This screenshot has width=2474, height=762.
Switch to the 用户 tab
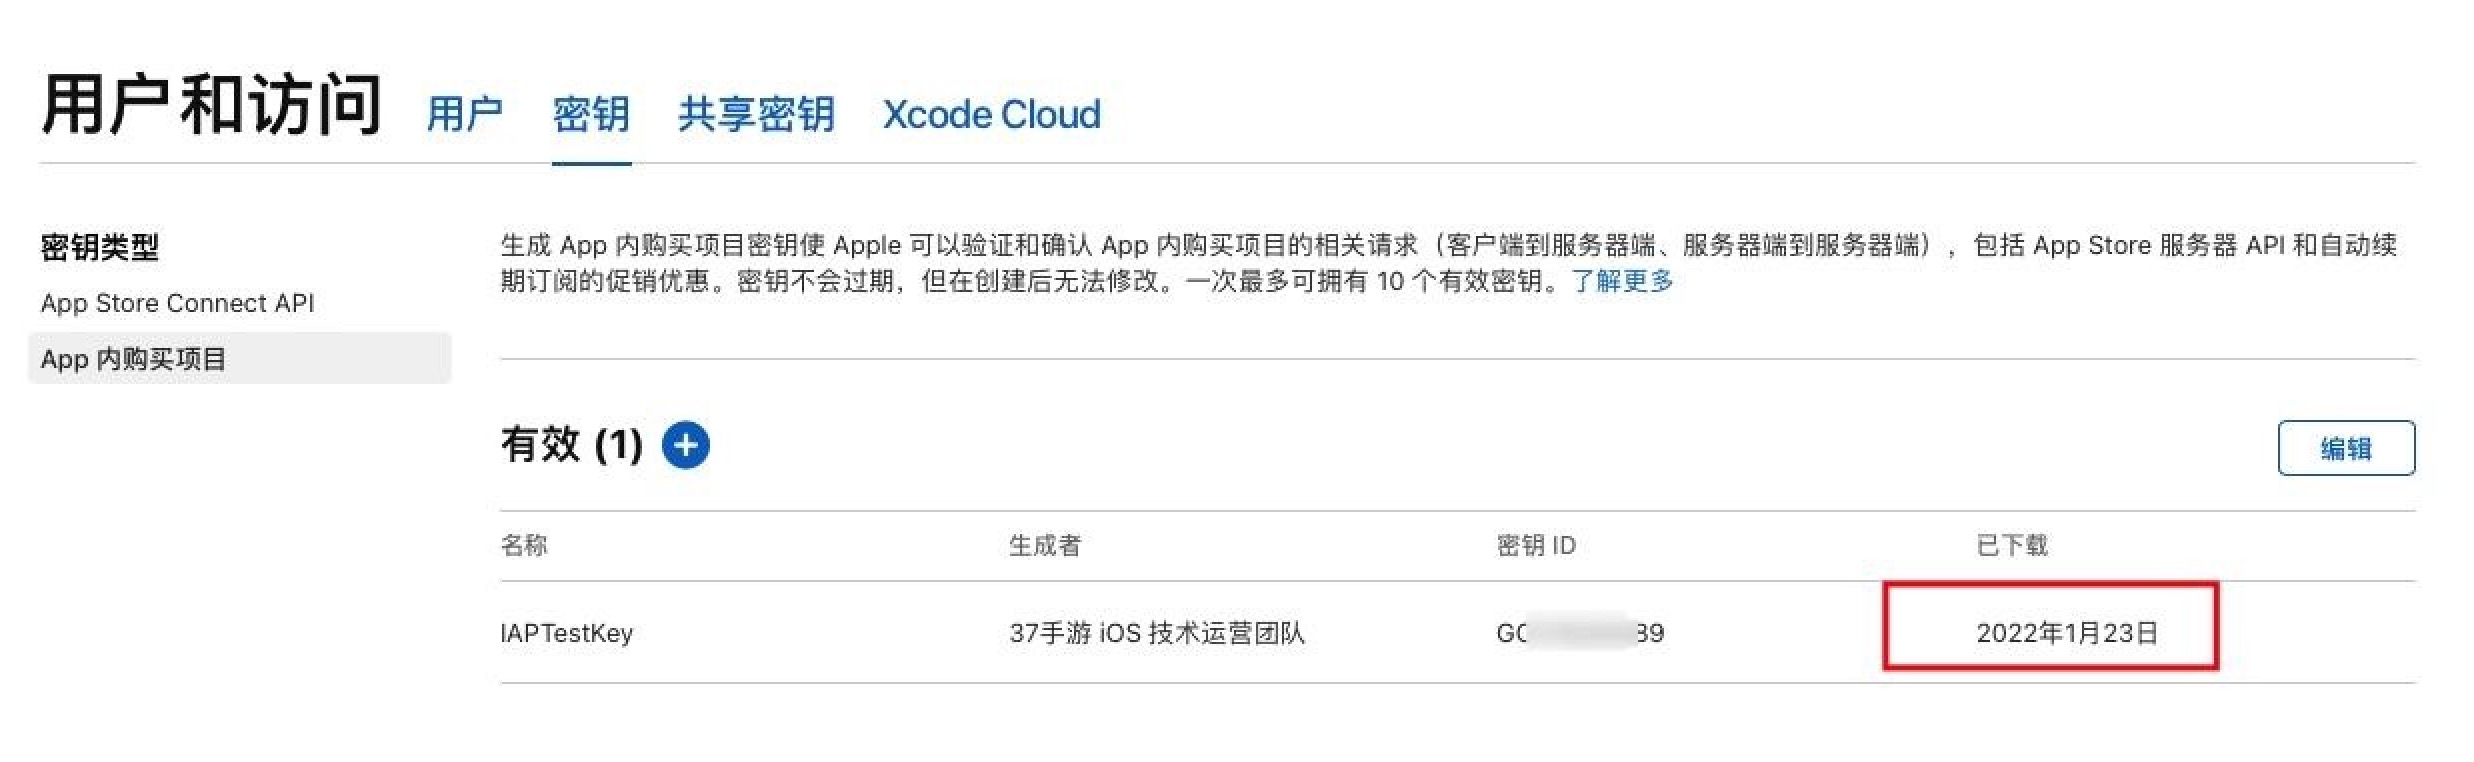[x=464, y=114]
